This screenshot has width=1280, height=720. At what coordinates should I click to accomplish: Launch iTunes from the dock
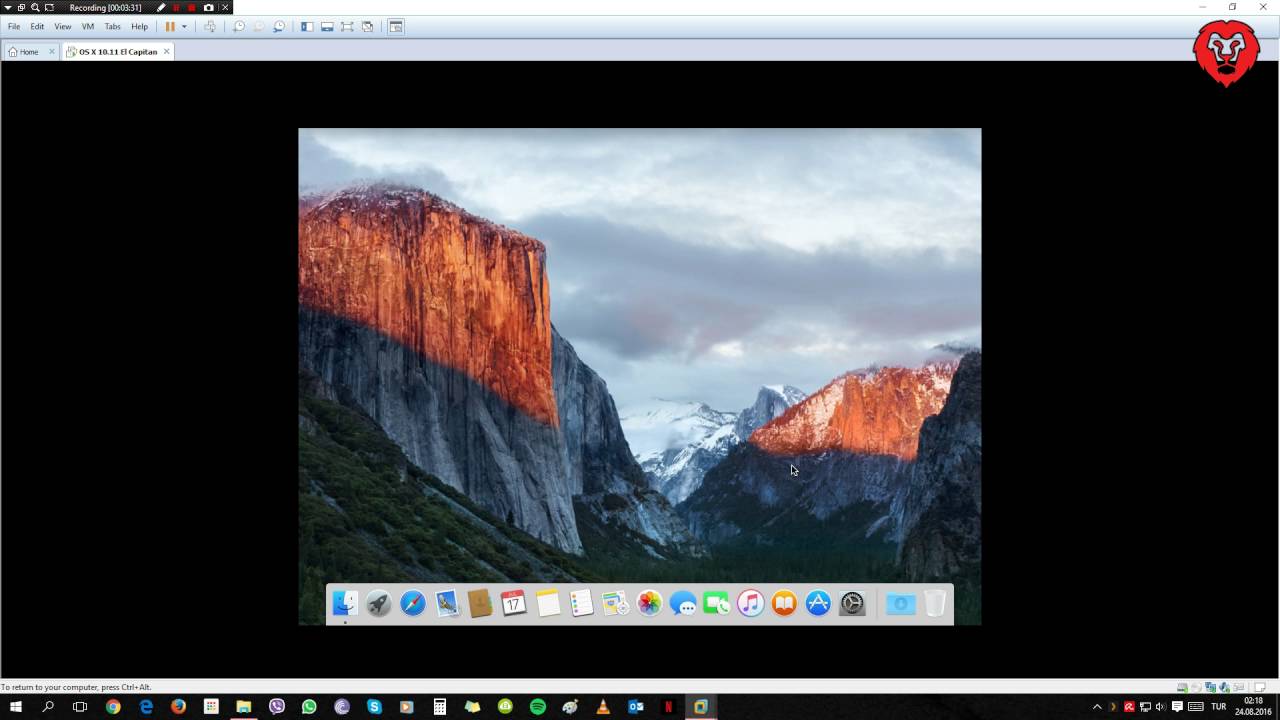pyautogui.click(x=751, y=603)
